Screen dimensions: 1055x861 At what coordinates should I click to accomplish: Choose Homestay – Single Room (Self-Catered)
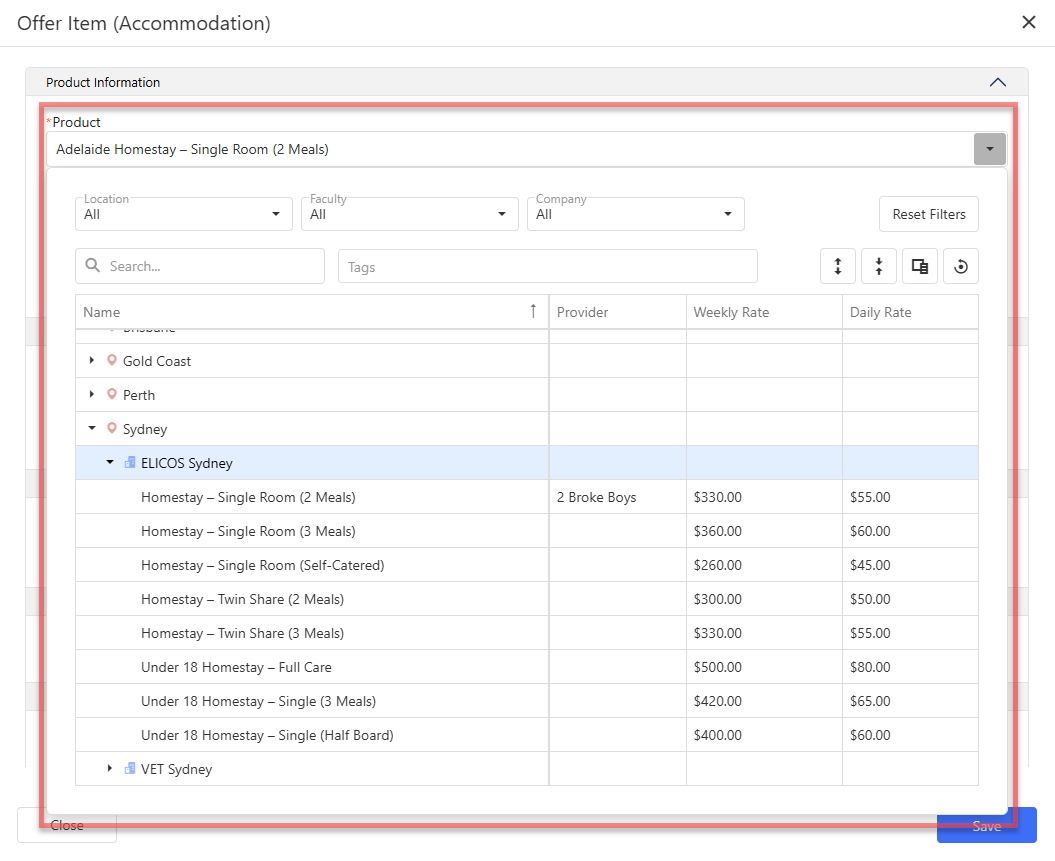click(x=527, y=565)
